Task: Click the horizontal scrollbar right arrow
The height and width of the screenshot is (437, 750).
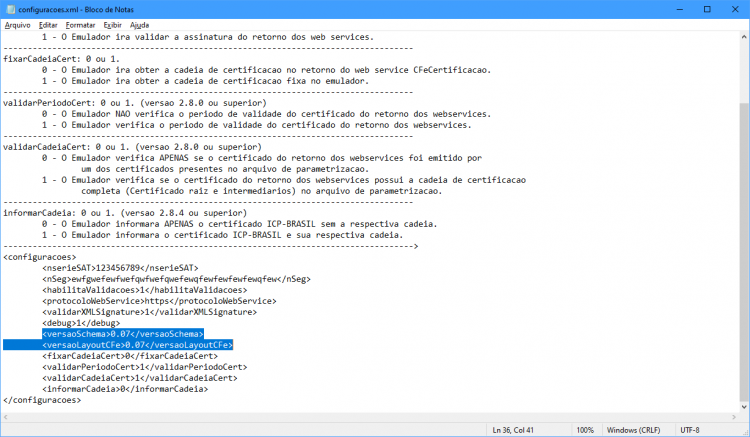Action: pos(734,417)
